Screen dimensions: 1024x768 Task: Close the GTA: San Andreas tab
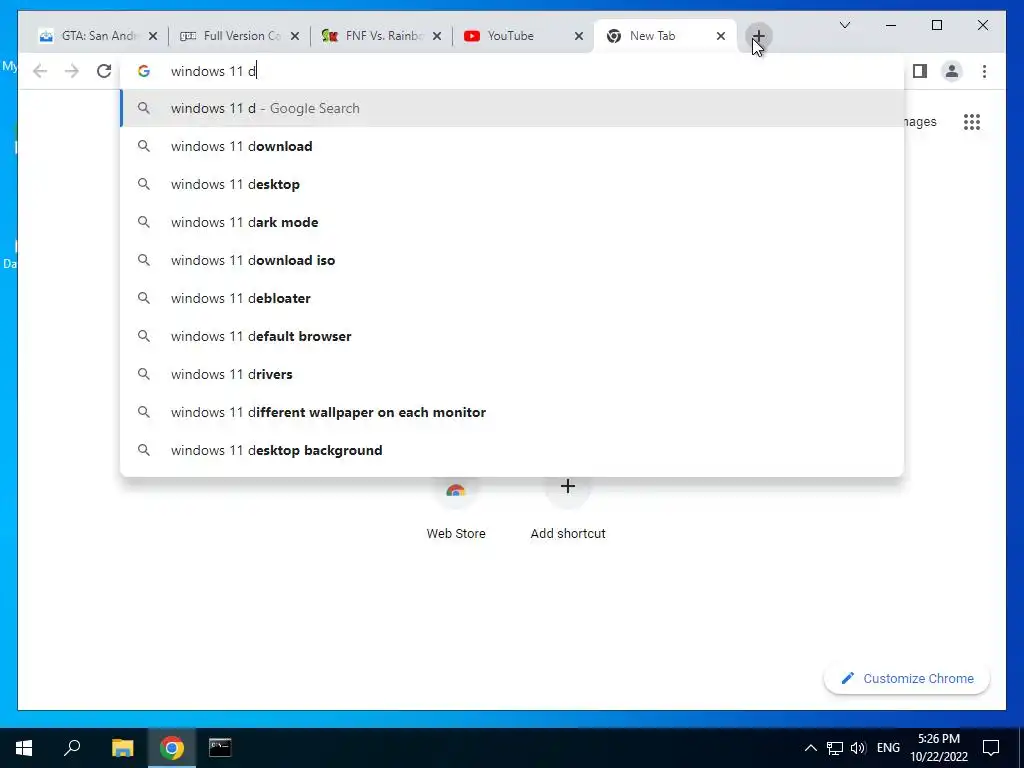pos(153,36)
